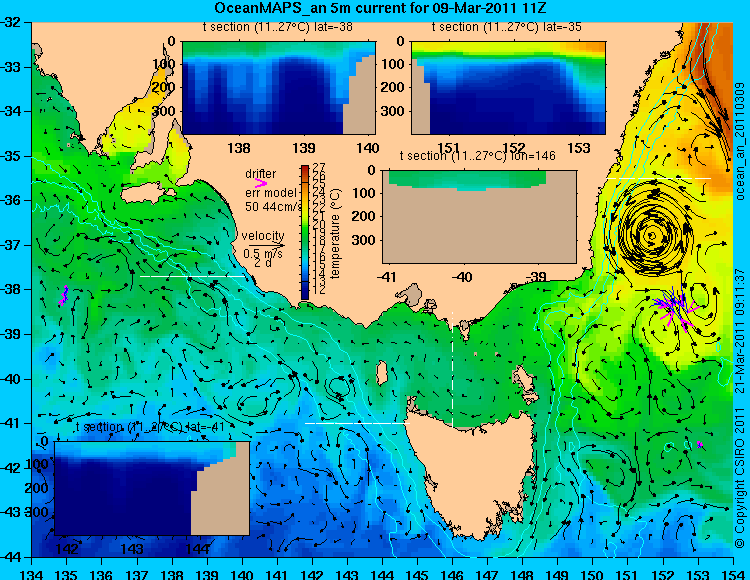Click the 't section (11..27°C) lat=-38' heading
This screenshot has width=750, height=580.
(278, 27)
